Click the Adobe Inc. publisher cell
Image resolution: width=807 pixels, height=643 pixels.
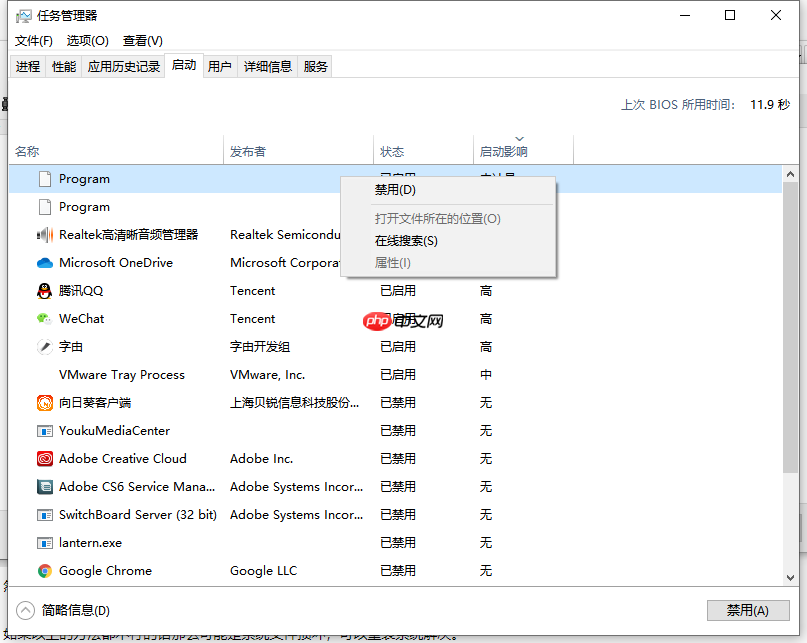pyautogui.click(x=261, y=459)
